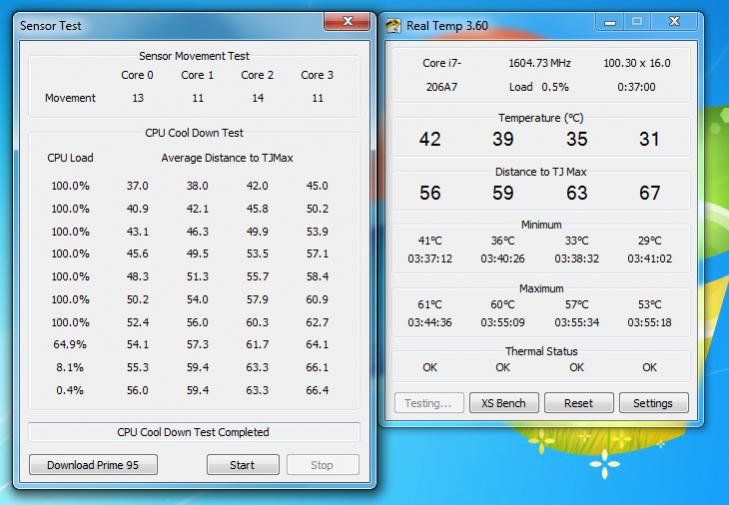Click CPU Cool Down Test Completed status

tap(193, 432)
